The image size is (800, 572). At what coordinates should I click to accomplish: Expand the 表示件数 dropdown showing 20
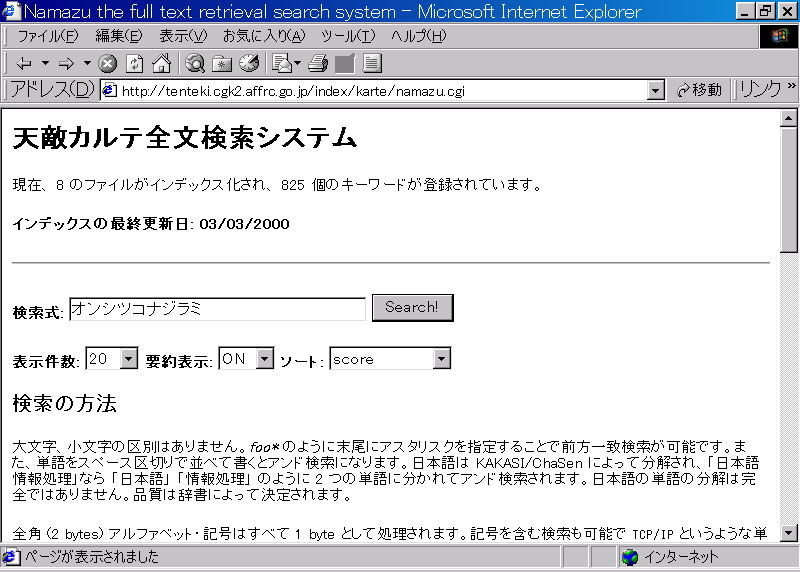128,358
